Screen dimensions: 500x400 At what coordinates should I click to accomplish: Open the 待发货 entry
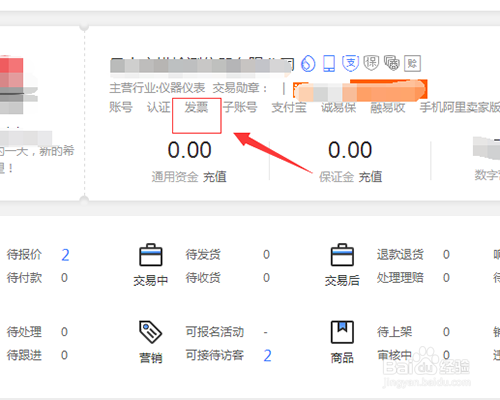pos(203,255)
